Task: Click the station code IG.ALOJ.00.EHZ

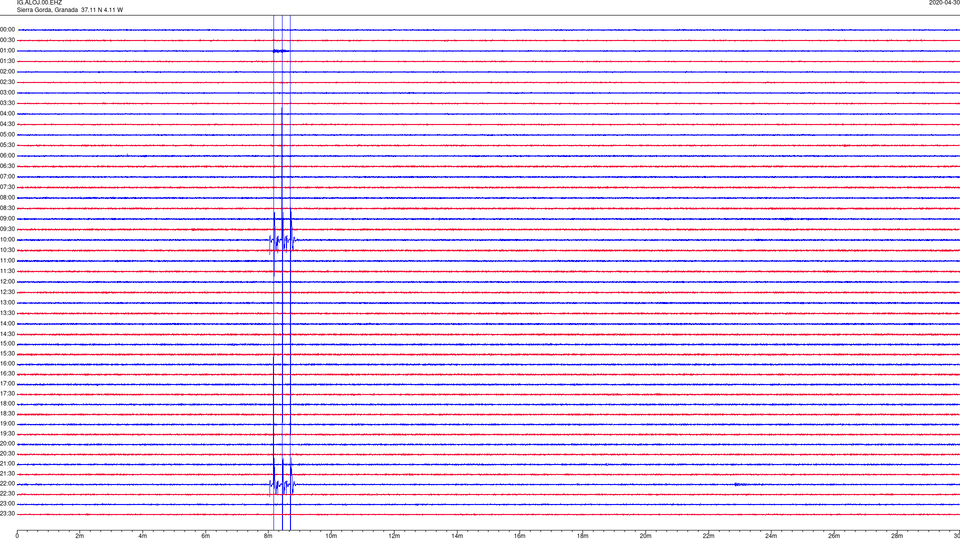Action: (x=39, y=3)
